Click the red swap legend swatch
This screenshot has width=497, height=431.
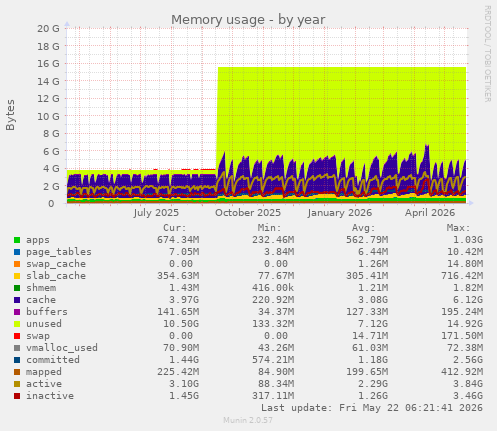[x=17, y=336]
